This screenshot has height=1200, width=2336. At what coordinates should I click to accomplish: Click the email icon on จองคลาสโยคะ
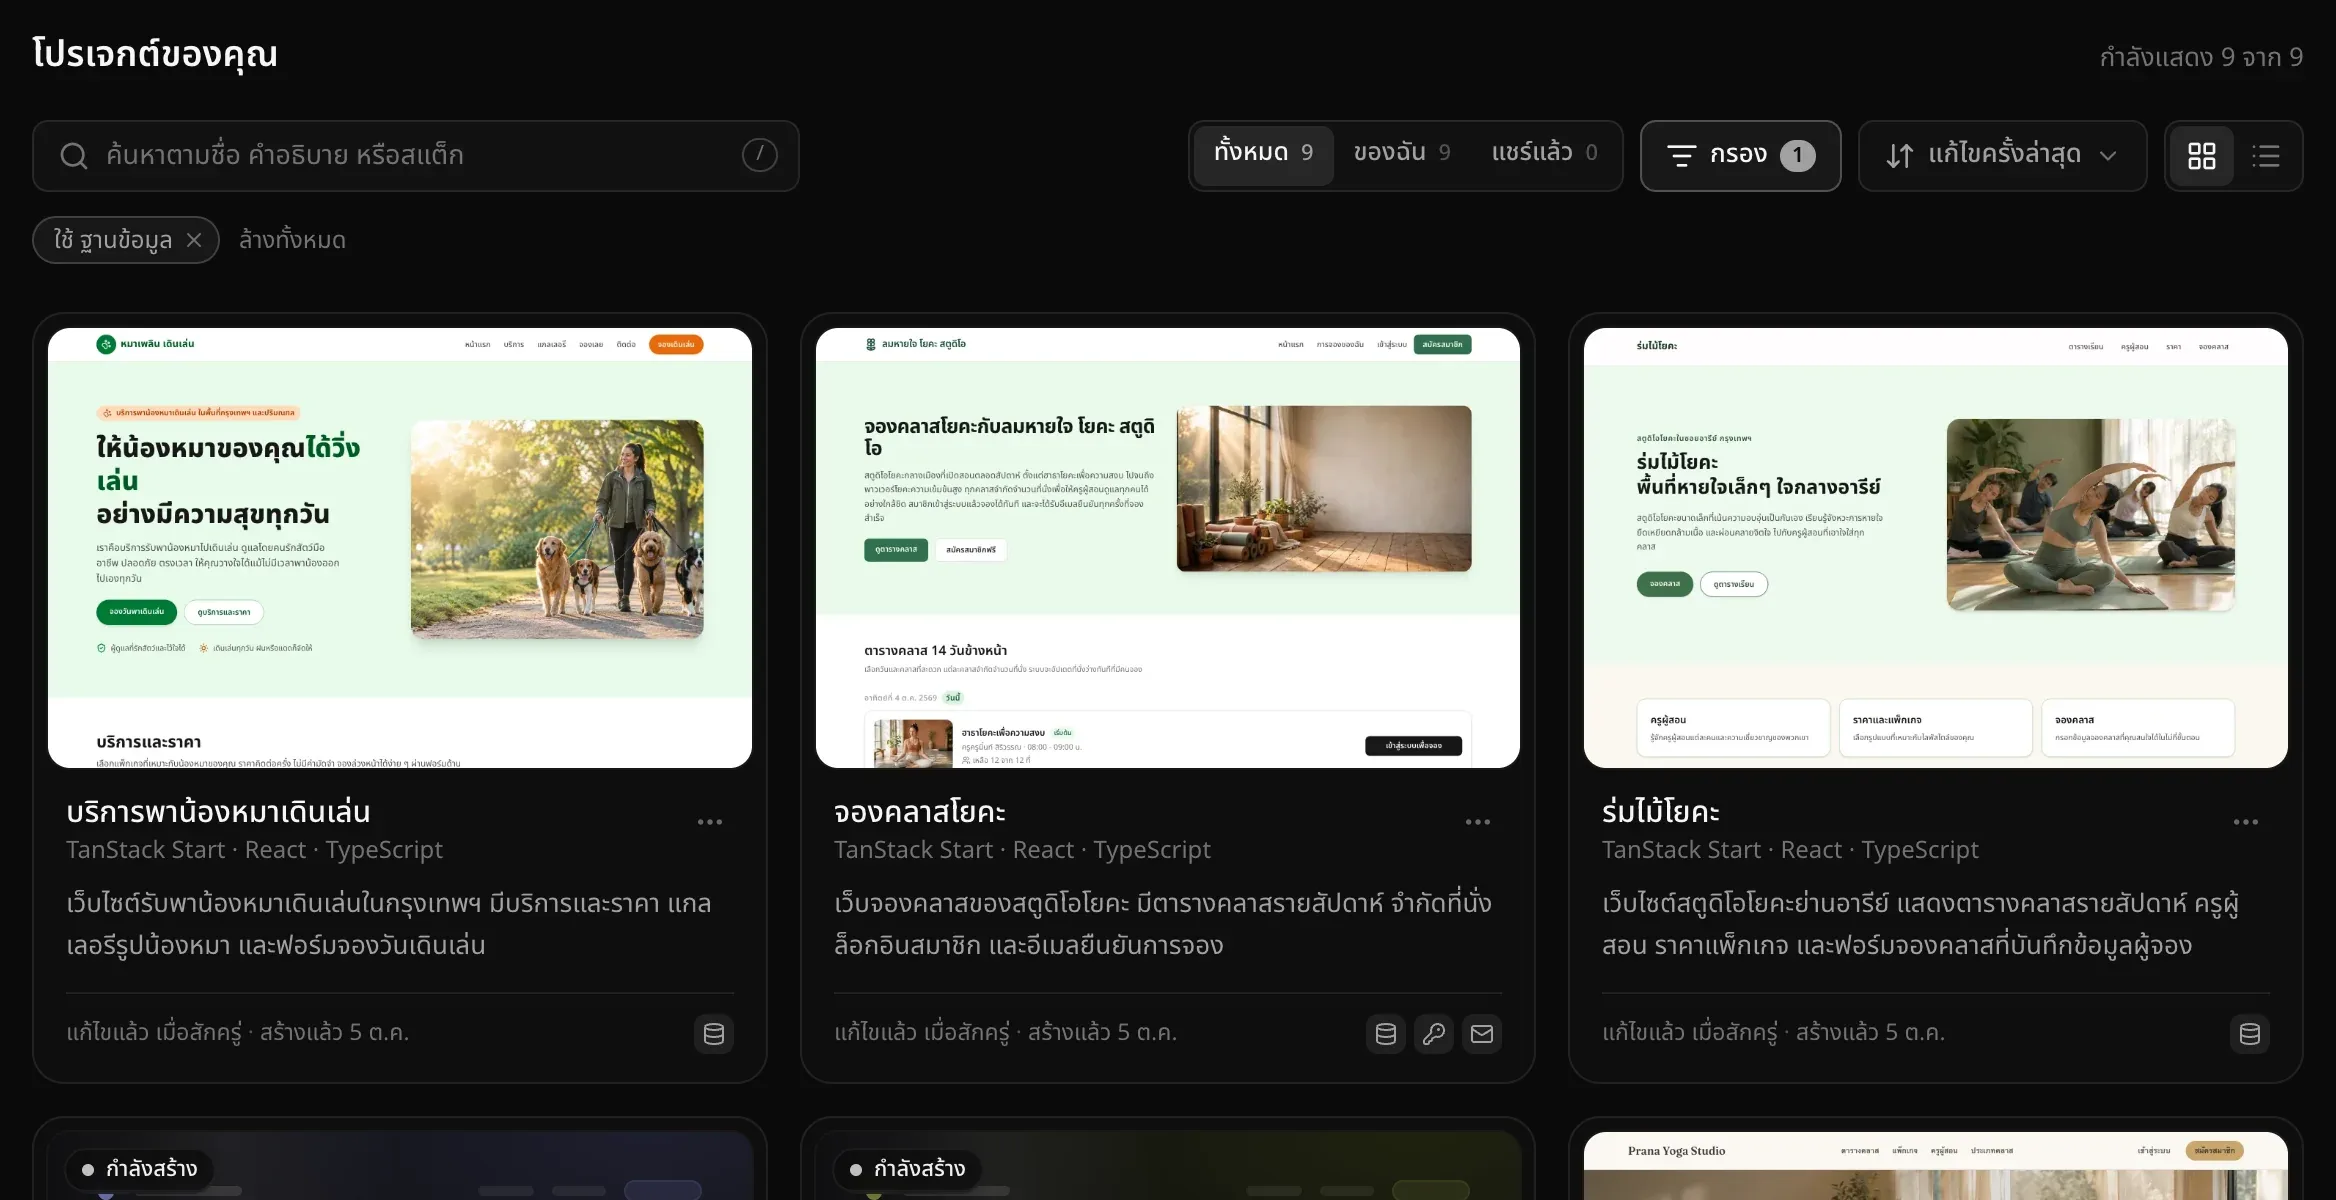tap(1482, 1034)
